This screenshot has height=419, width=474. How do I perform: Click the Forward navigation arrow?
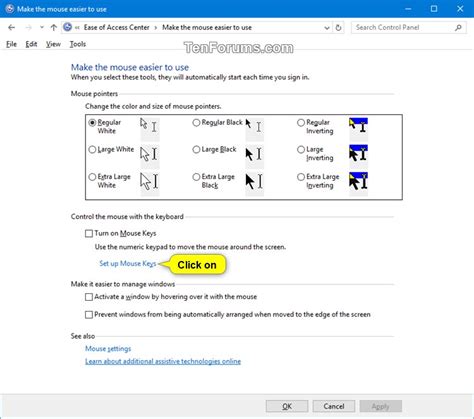tap(29, 27)
